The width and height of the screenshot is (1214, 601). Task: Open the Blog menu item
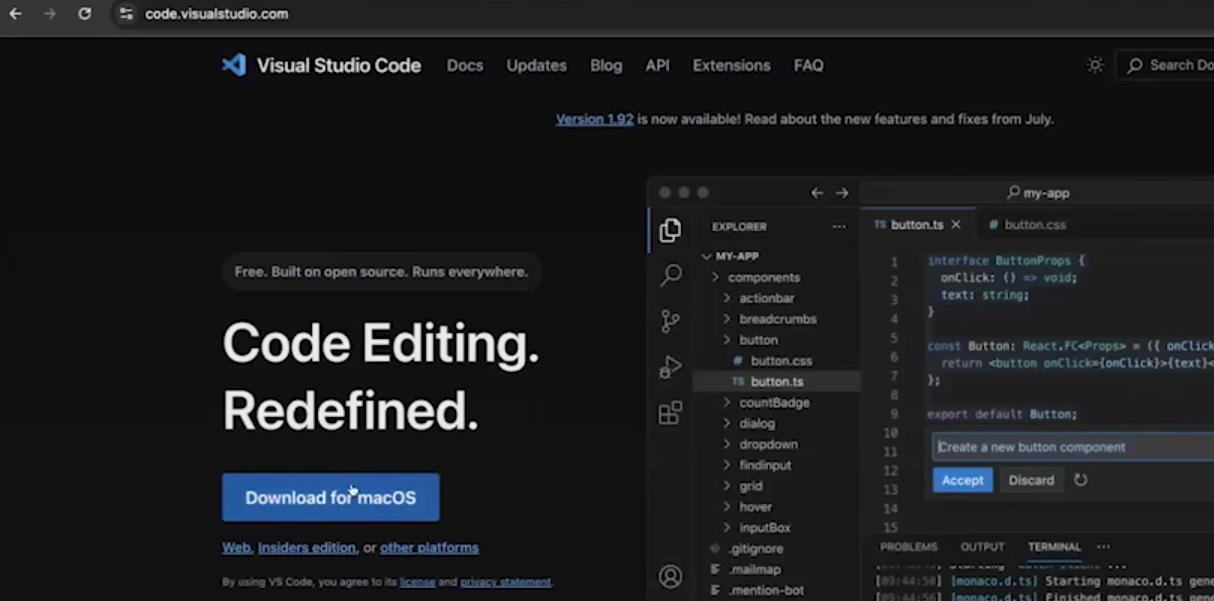606,65
